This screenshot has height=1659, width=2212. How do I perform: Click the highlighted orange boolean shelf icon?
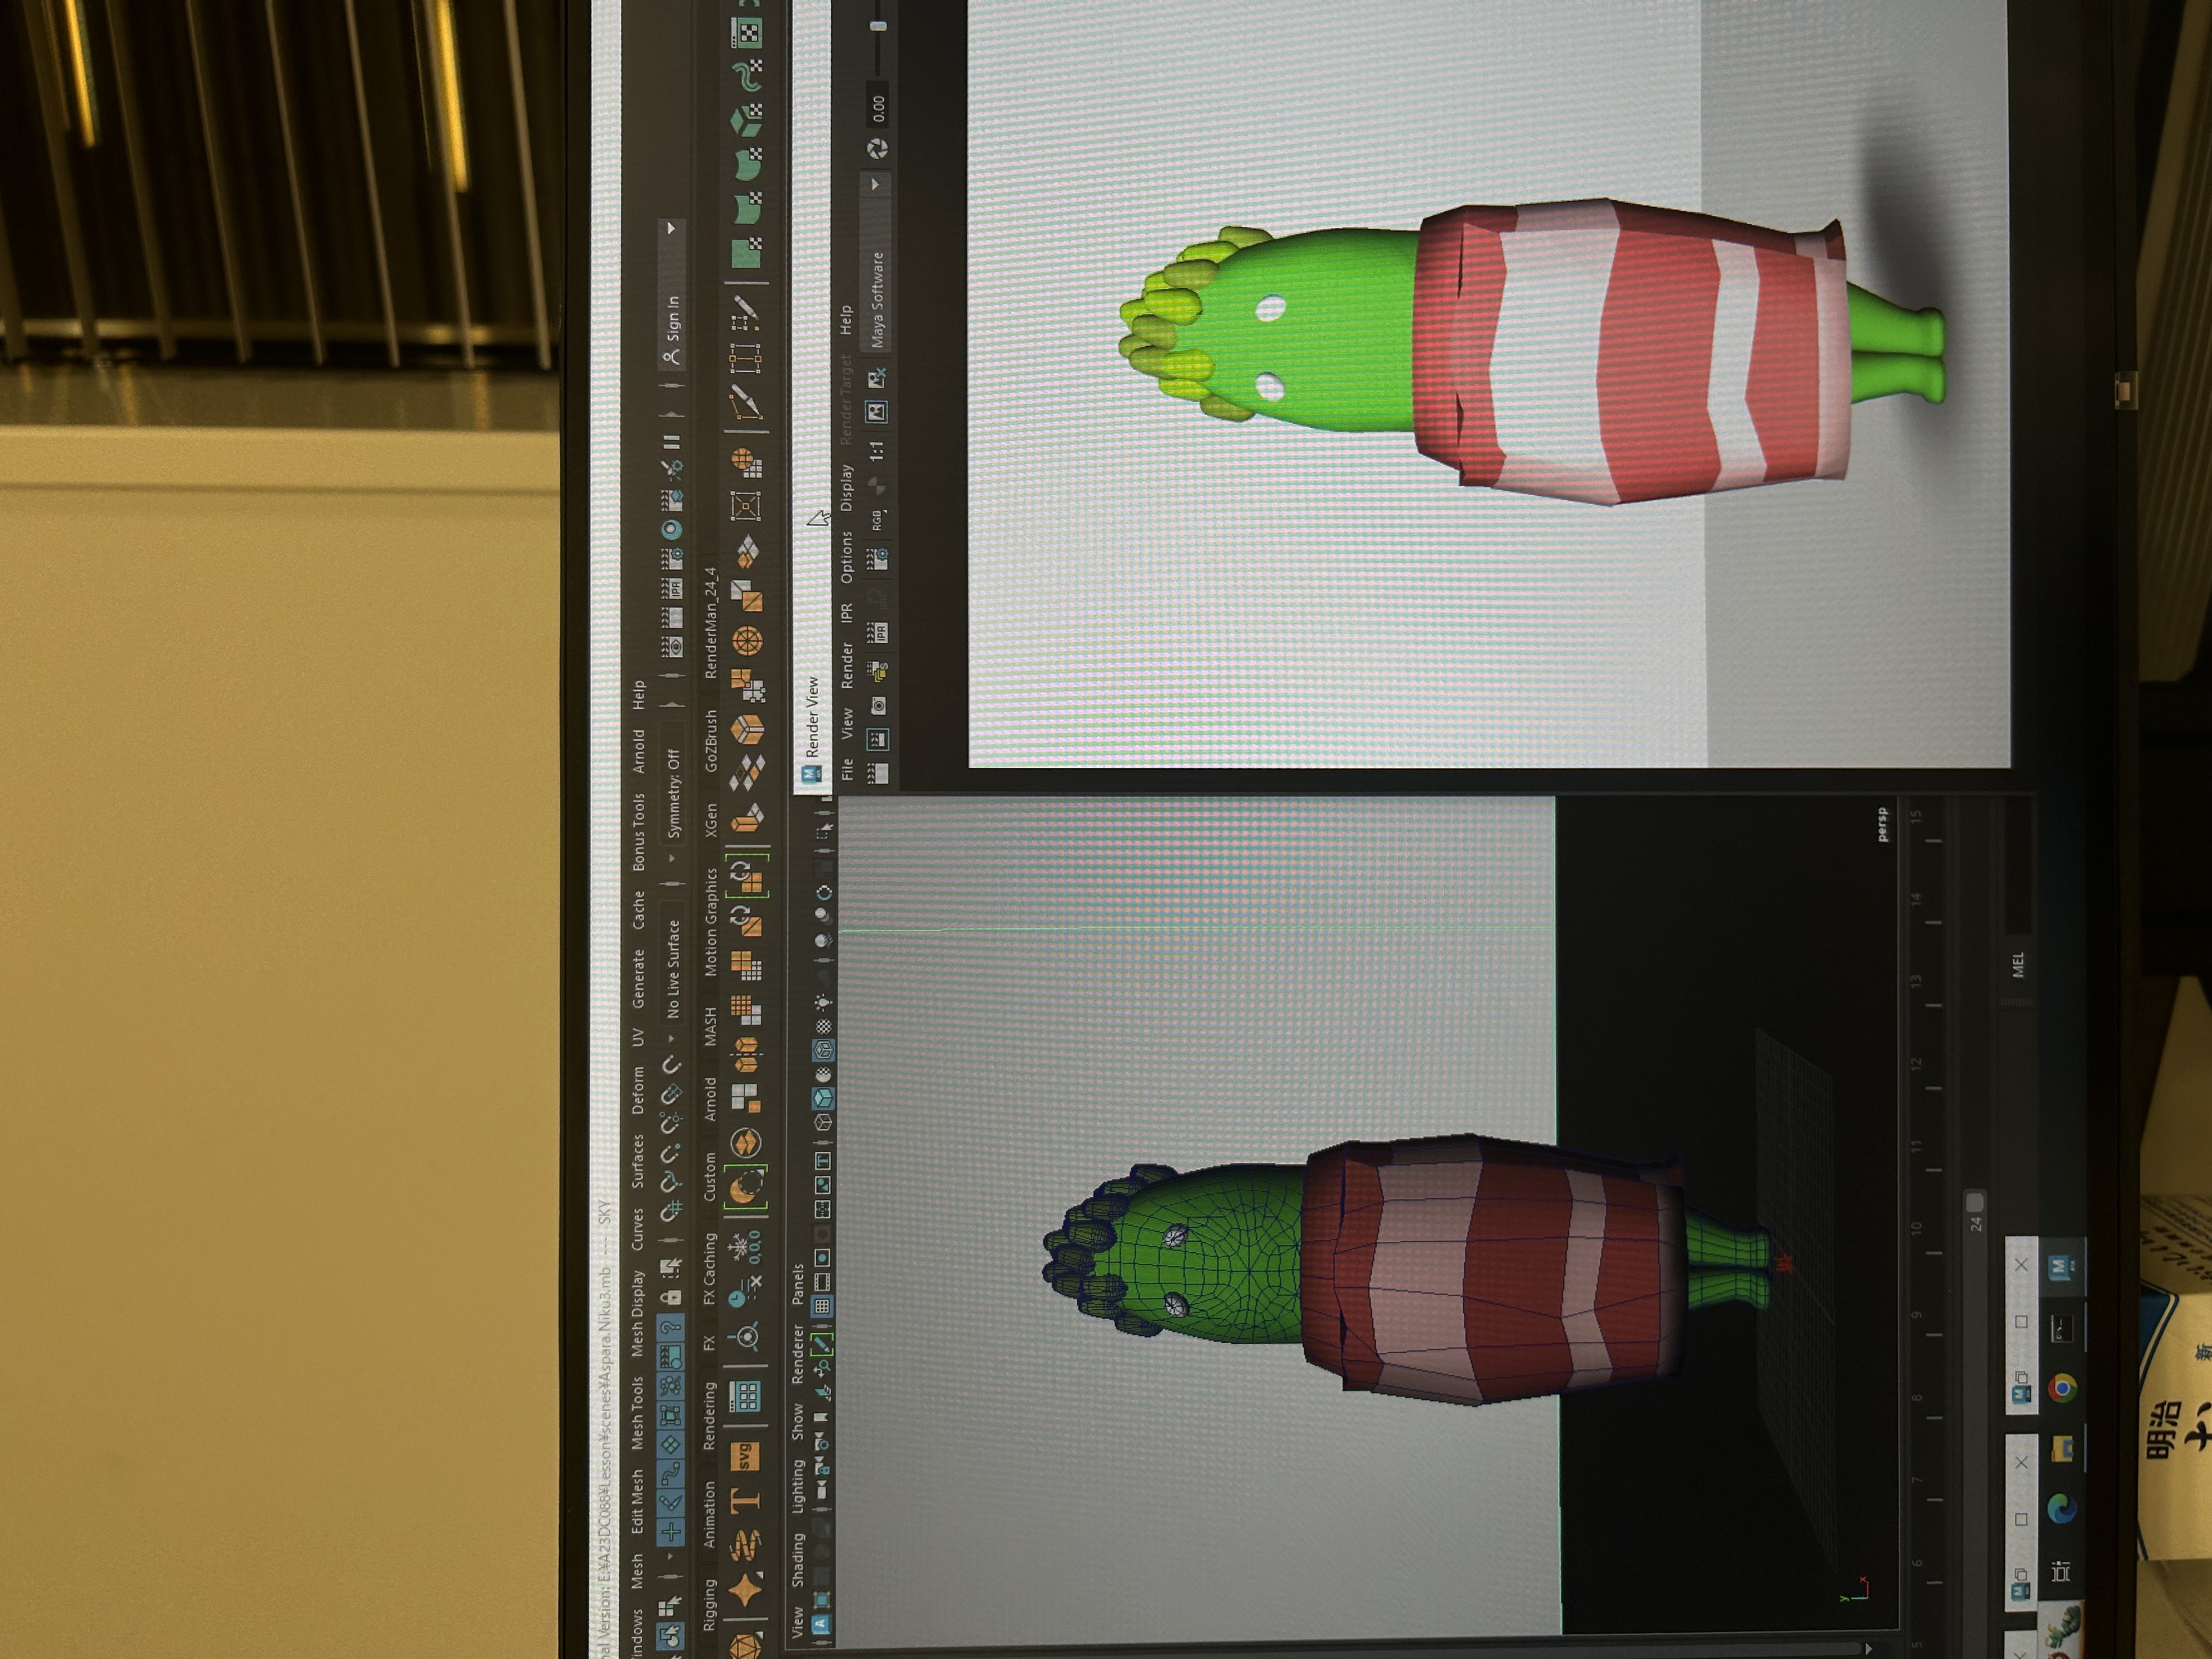click(x=746, y=1188)
